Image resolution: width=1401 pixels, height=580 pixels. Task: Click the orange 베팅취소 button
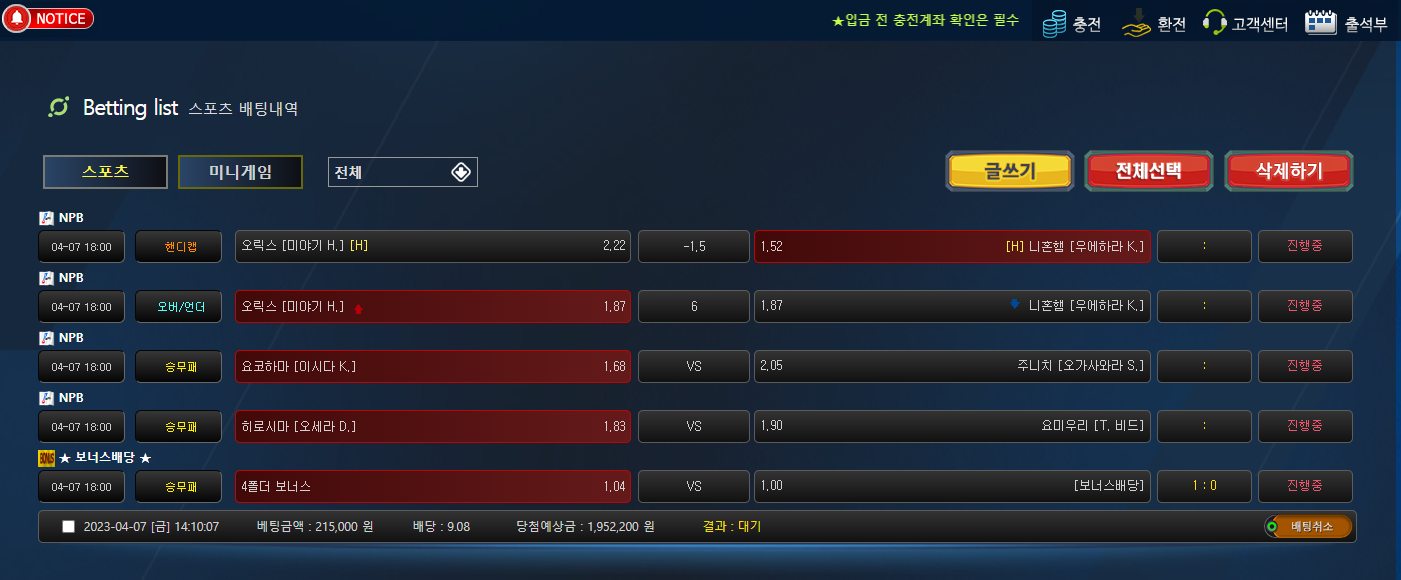click(1309, 527)
